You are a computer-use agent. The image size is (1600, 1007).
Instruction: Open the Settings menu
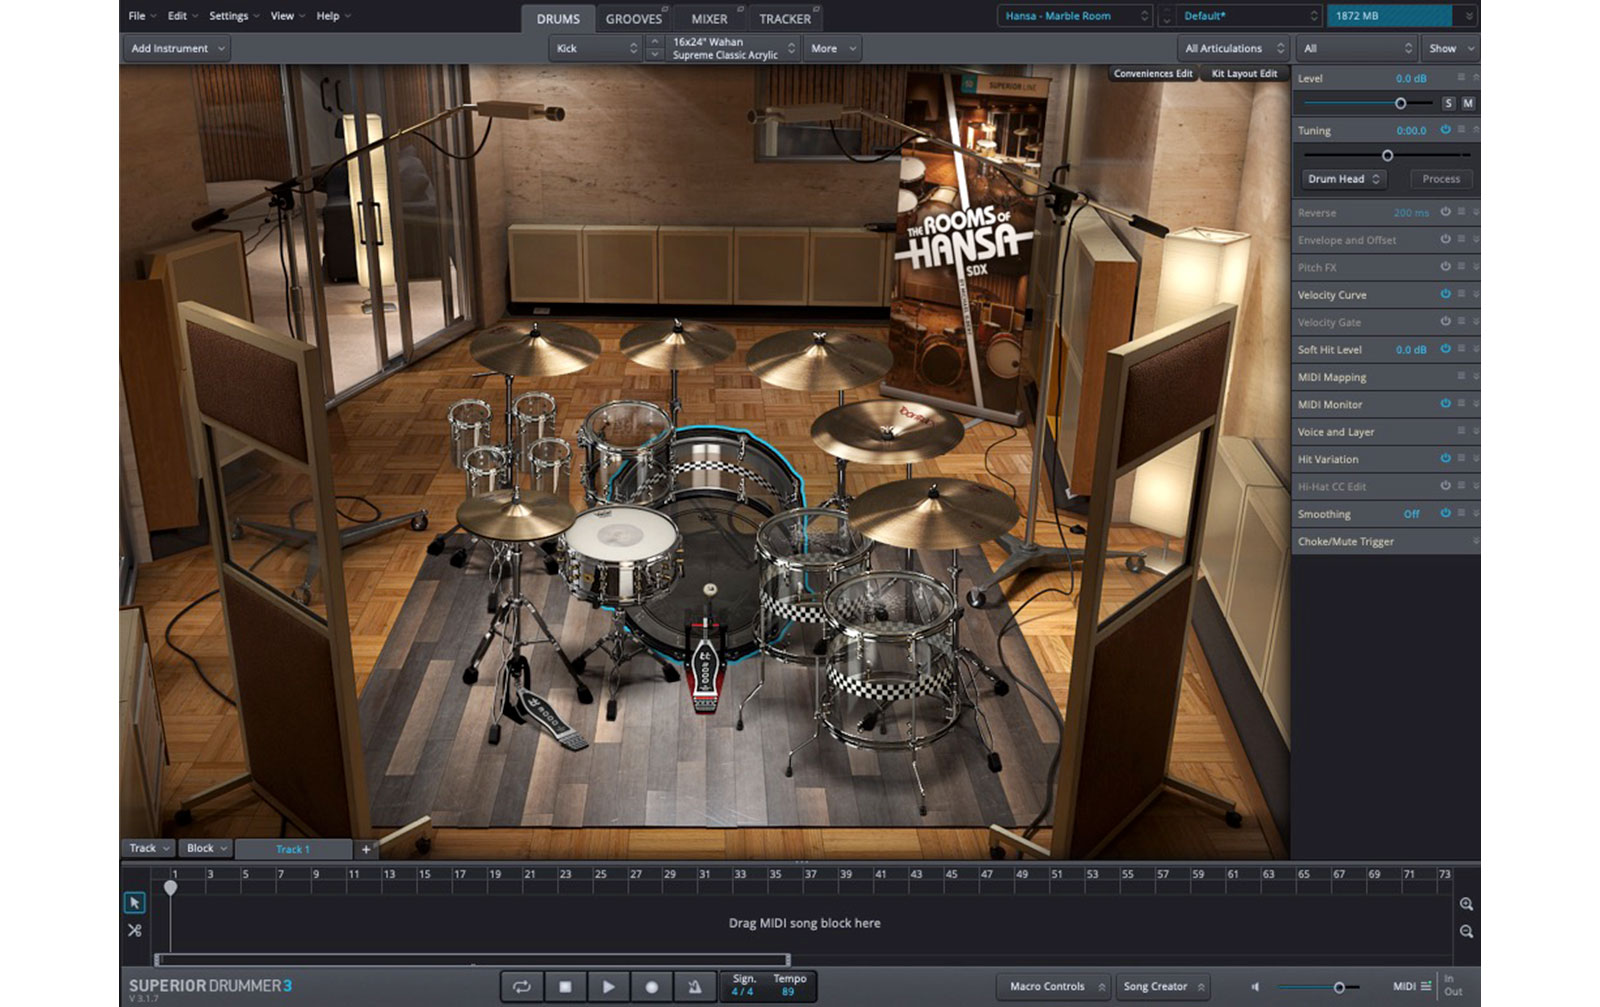pos(234,16)
